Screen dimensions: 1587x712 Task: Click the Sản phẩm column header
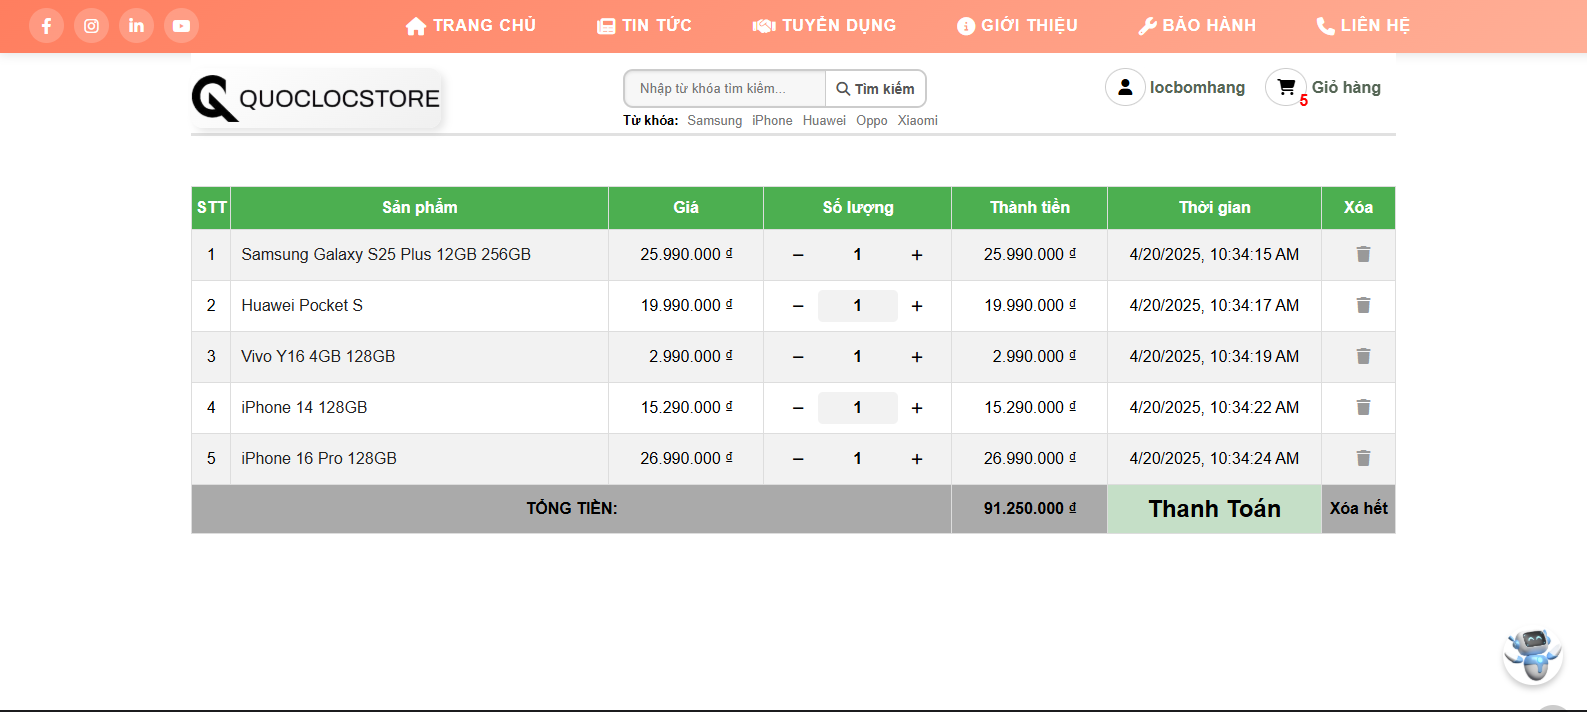[x=420, y=208]
